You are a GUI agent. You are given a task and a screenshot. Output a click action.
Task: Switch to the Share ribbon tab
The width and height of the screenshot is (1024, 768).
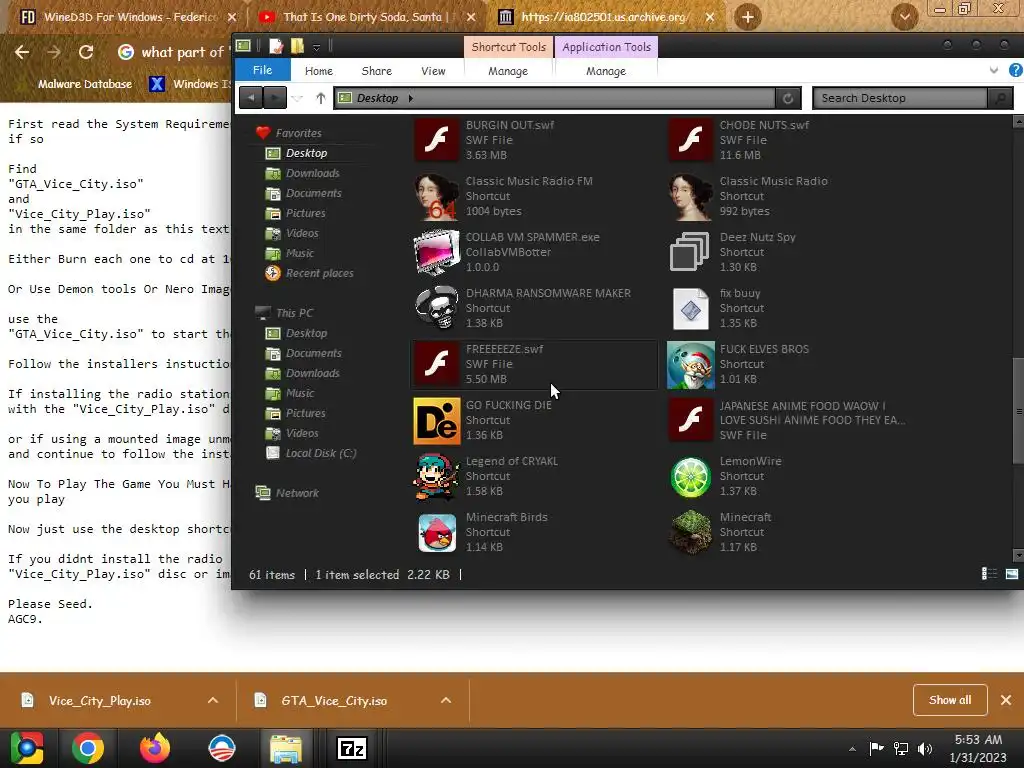pos(377,71)
